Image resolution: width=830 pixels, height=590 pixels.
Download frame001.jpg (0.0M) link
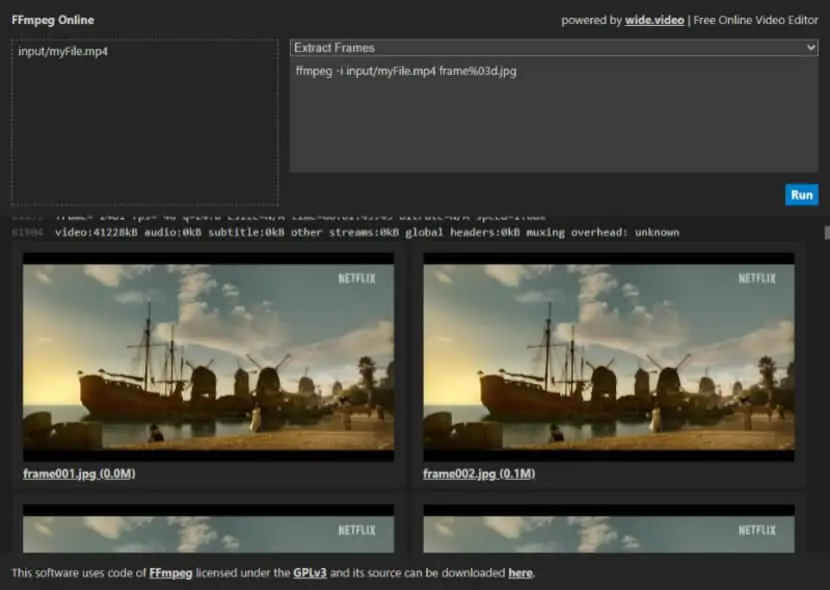click(x=79, y=474)
